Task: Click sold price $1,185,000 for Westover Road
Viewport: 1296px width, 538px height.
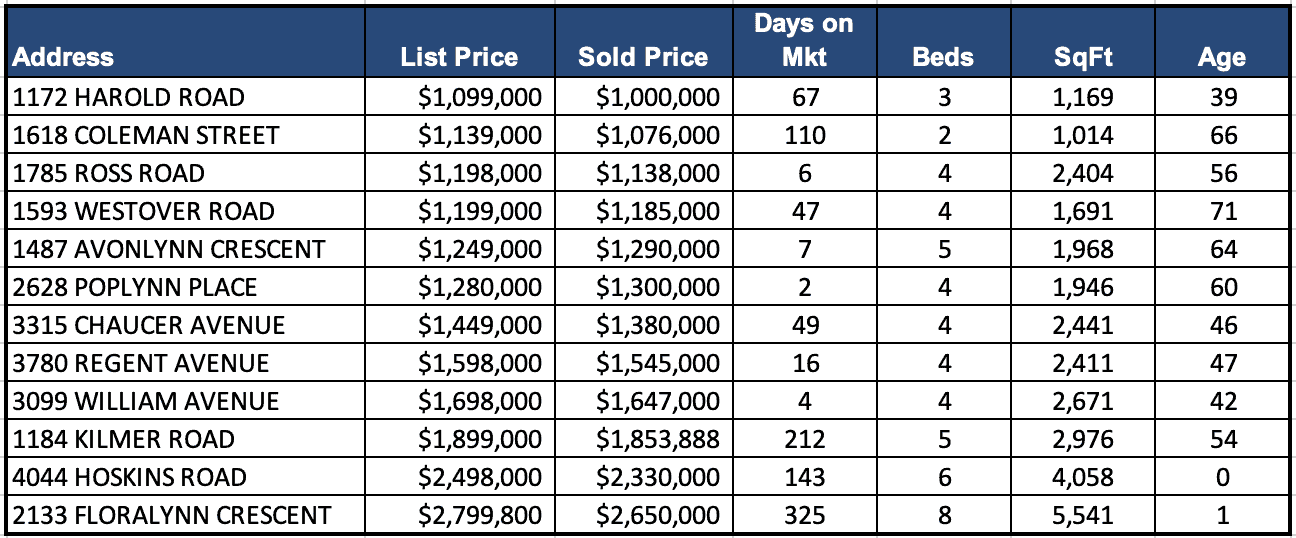Action: click(658, 211)
